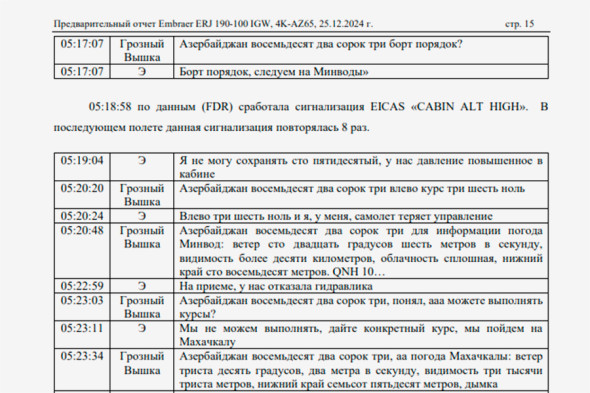Click the line 'последующем полете данная сигнализация повторялась 8 раз.'
Image resolution: width=590 pixels, height=393 pixels.
(211, 127)
